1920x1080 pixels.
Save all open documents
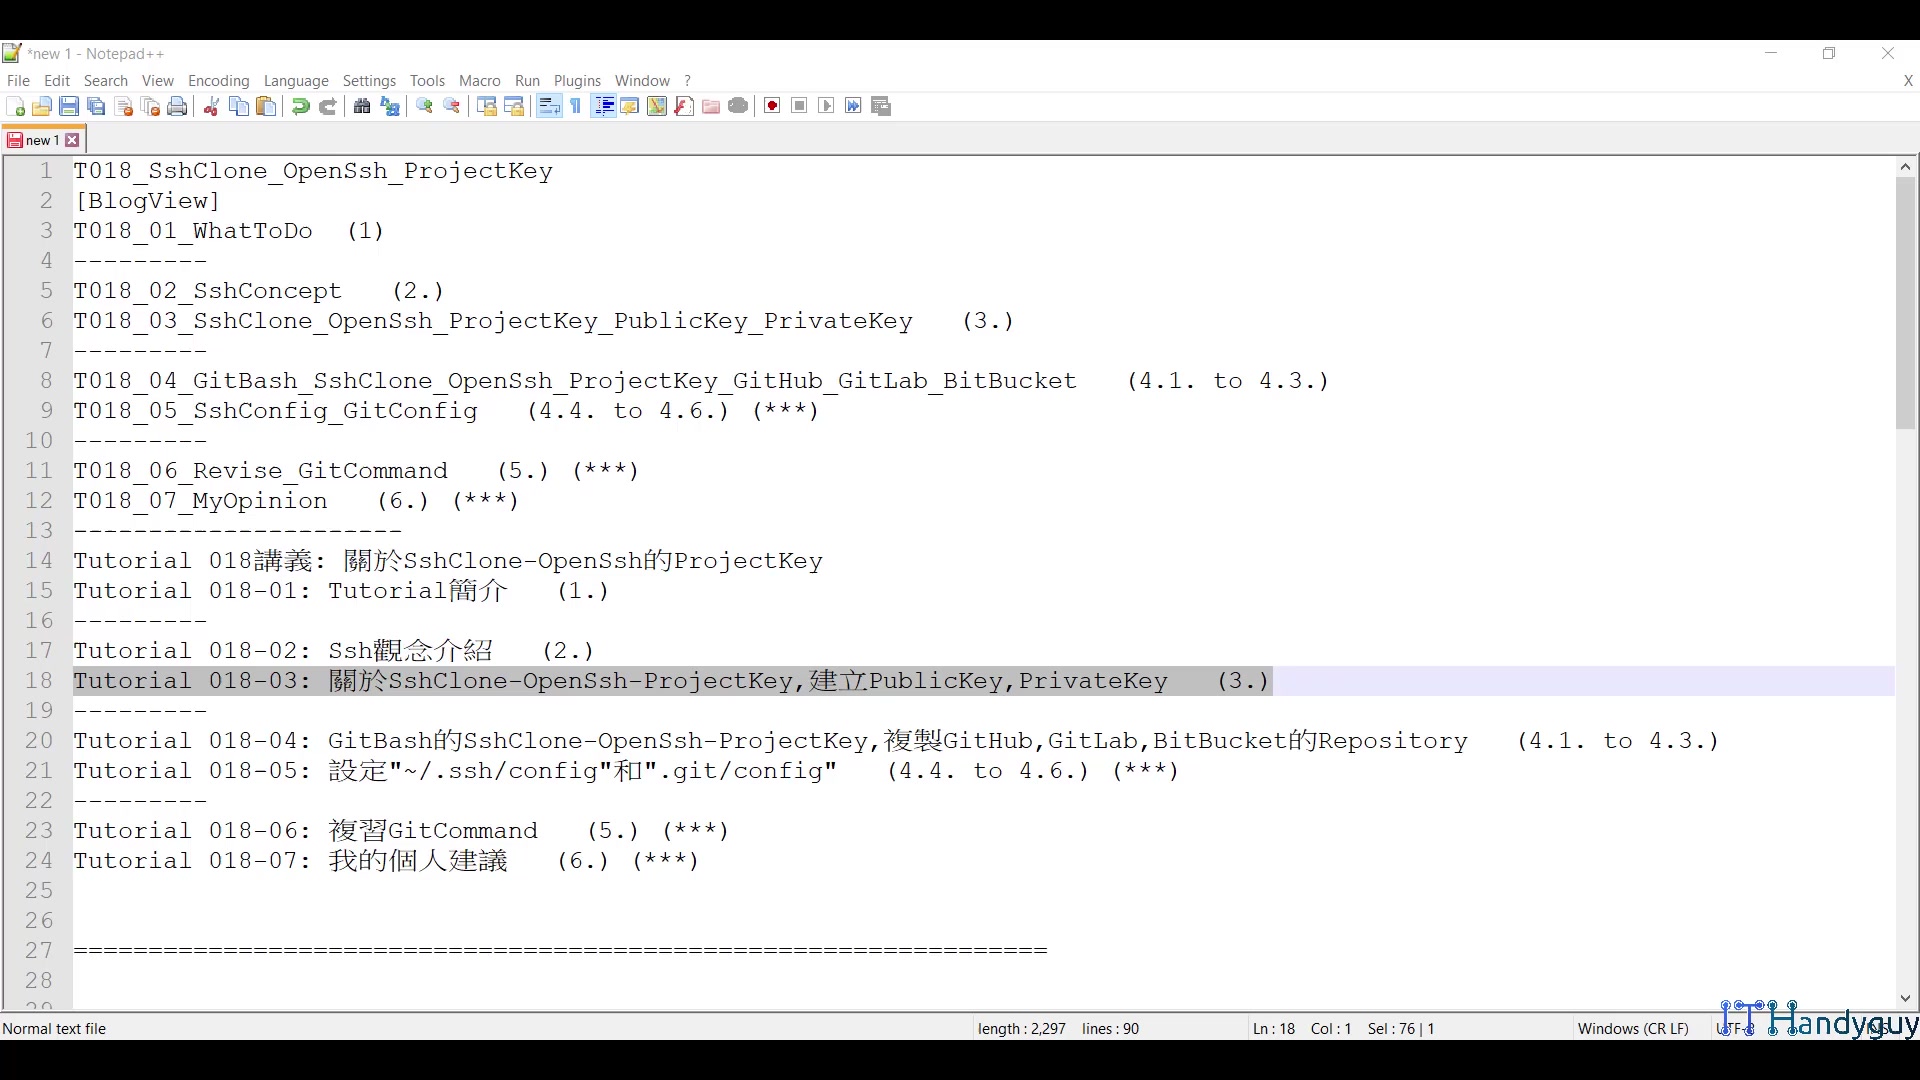96,106
